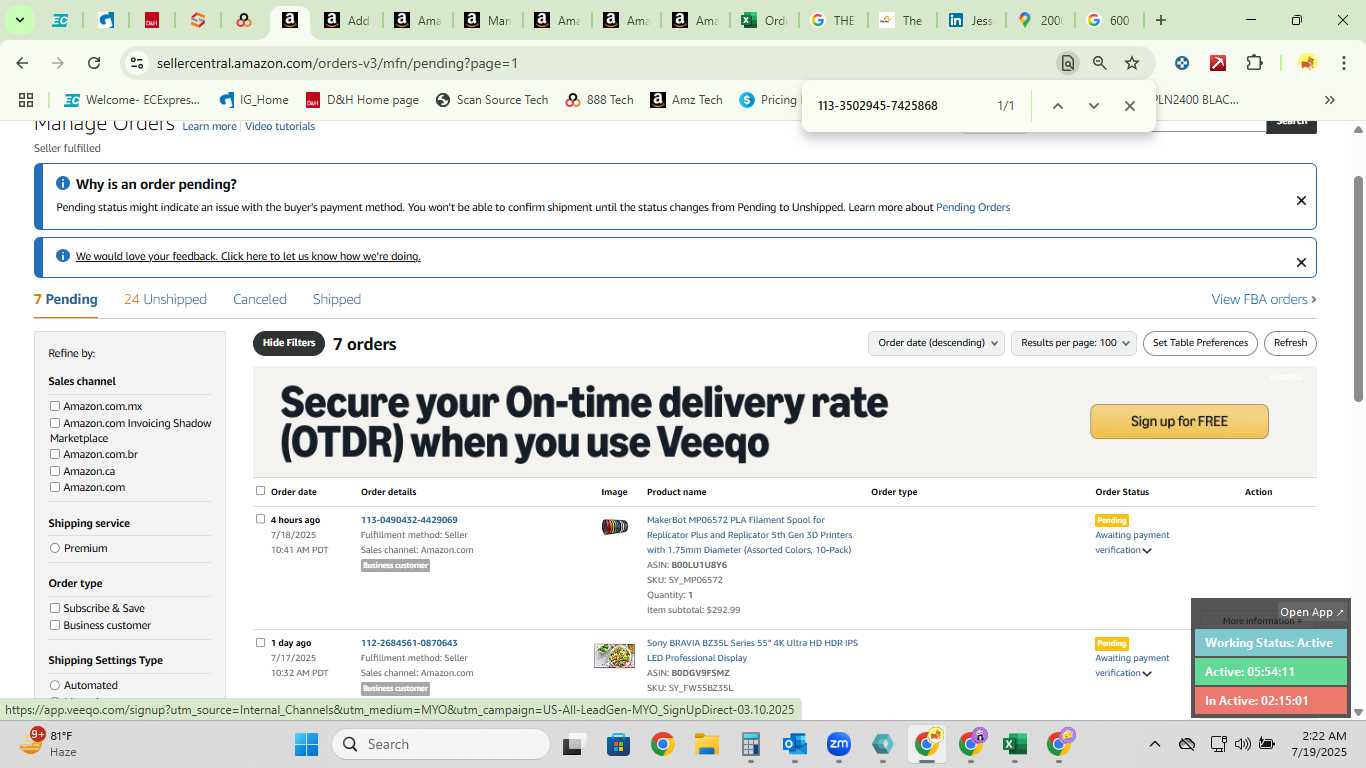The width and height of the screenshot is (1366, 768).
Task: Go back to the previous page
Action: pyautogui.click(x=22, y=63)
